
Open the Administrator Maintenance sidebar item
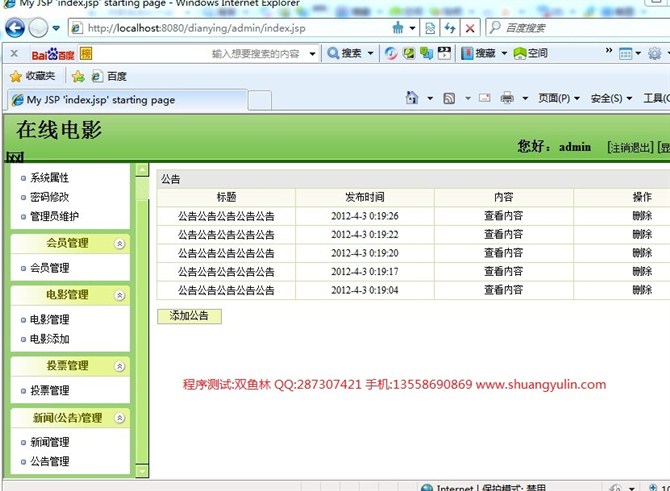point(54,216)
